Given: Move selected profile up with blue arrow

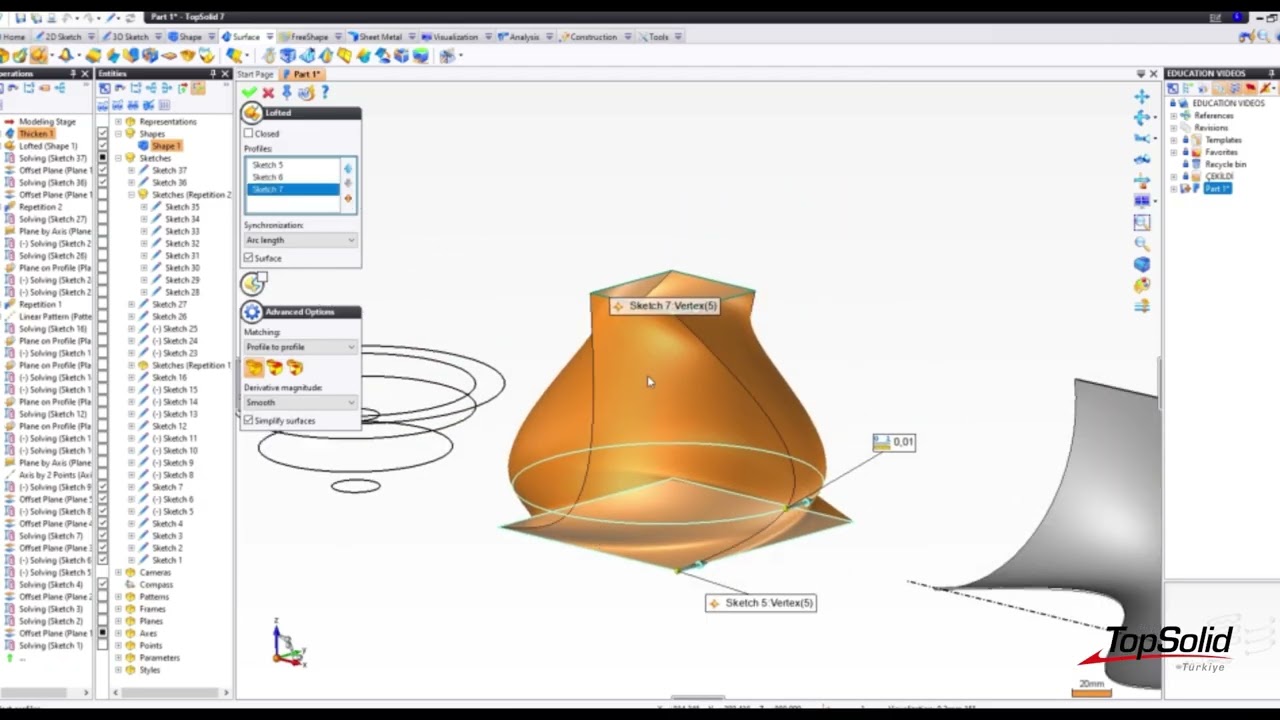Looking at the screenshot, I should (x=348, y=168).
